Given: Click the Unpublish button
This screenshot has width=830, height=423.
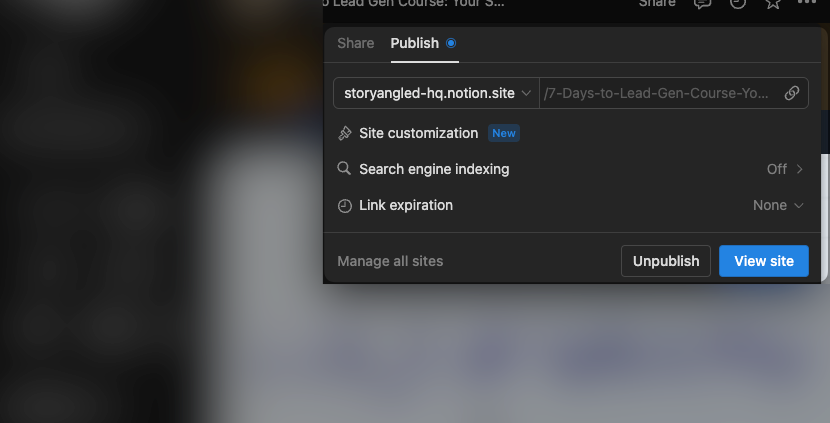Looking at the screenshot, I should coord(666,261).
